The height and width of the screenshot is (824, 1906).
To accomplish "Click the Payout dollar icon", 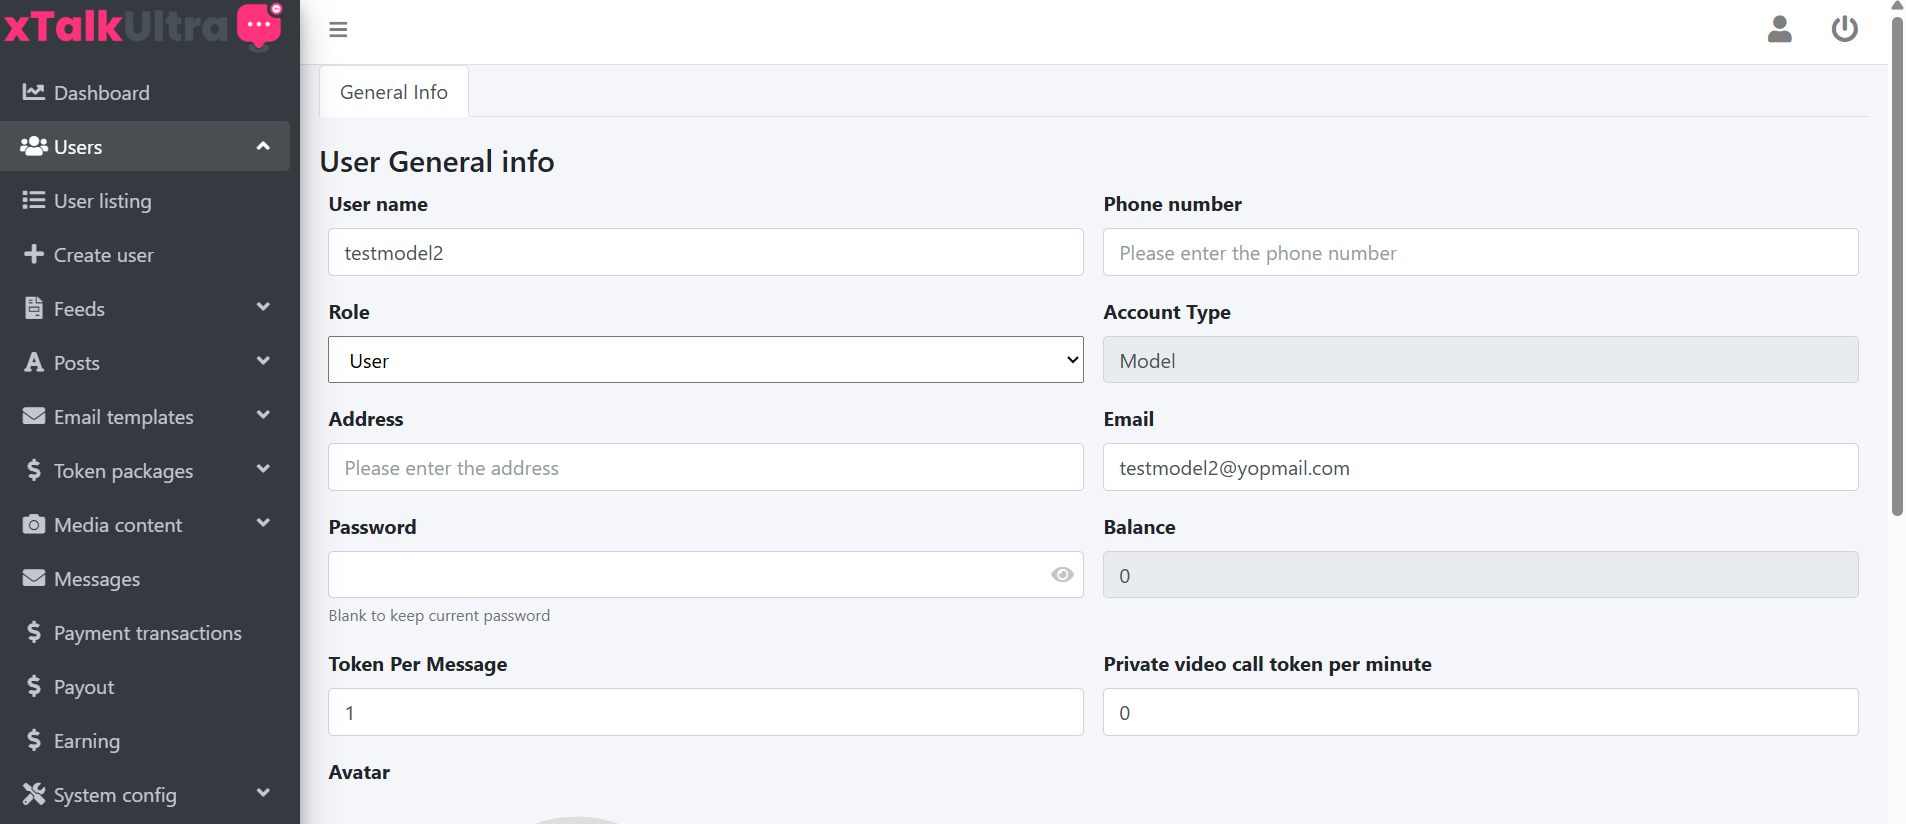I will coord(34,686).
